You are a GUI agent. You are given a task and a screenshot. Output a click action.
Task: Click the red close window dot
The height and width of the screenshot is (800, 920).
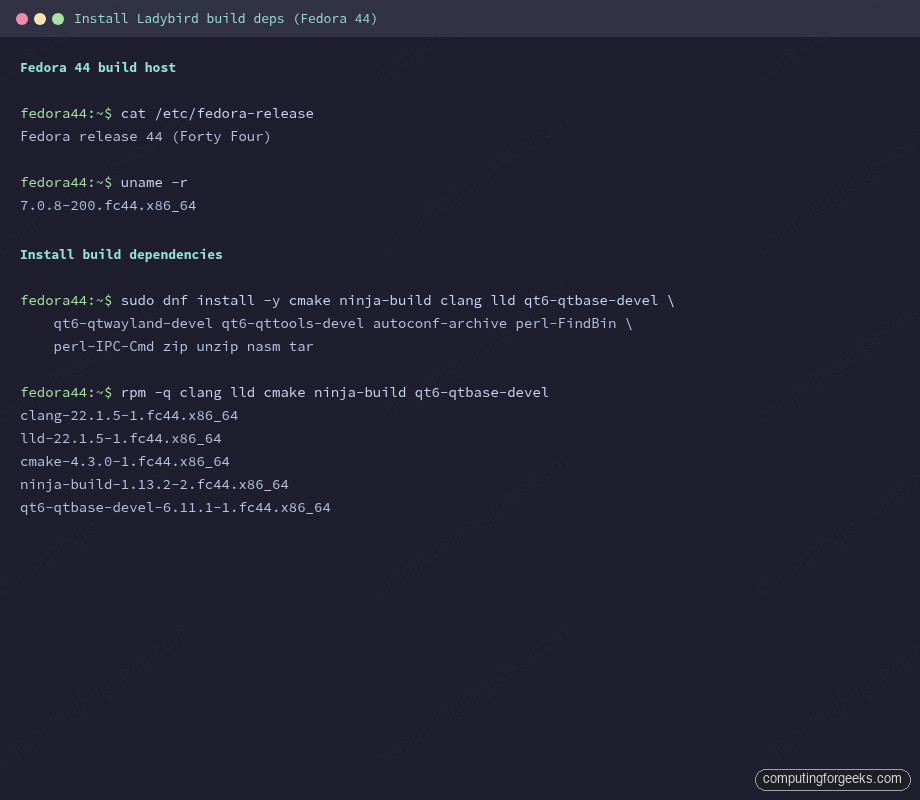tap(22, 19)
